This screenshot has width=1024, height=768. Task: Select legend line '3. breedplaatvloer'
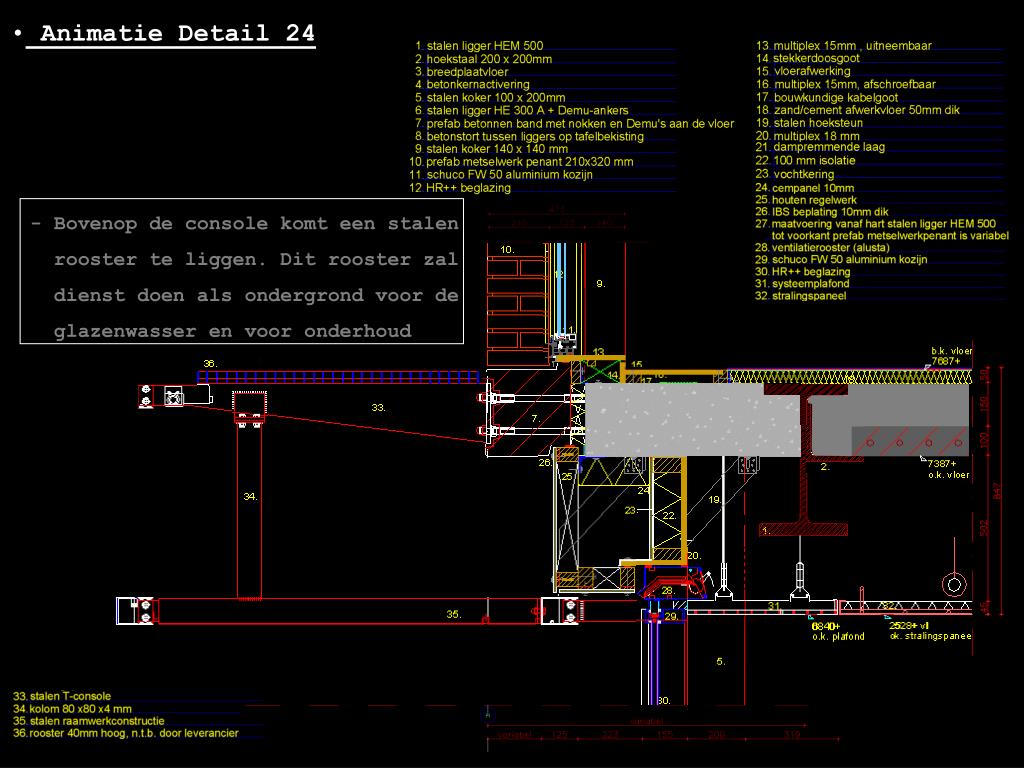[x=461, y=72]
